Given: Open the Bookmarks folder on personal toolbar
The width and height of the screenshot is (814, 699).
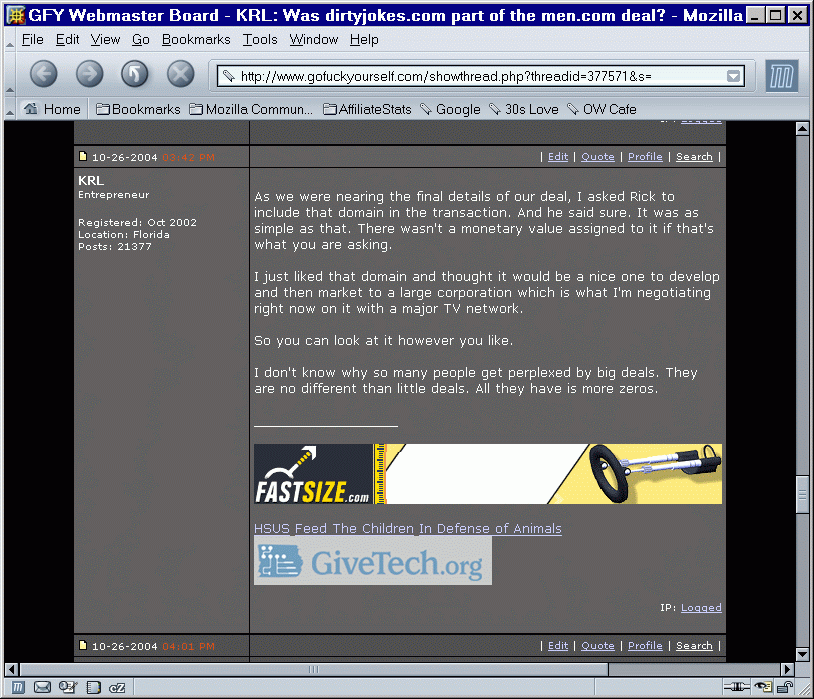Looking at the screenshot, I should [x=138, y=109].
